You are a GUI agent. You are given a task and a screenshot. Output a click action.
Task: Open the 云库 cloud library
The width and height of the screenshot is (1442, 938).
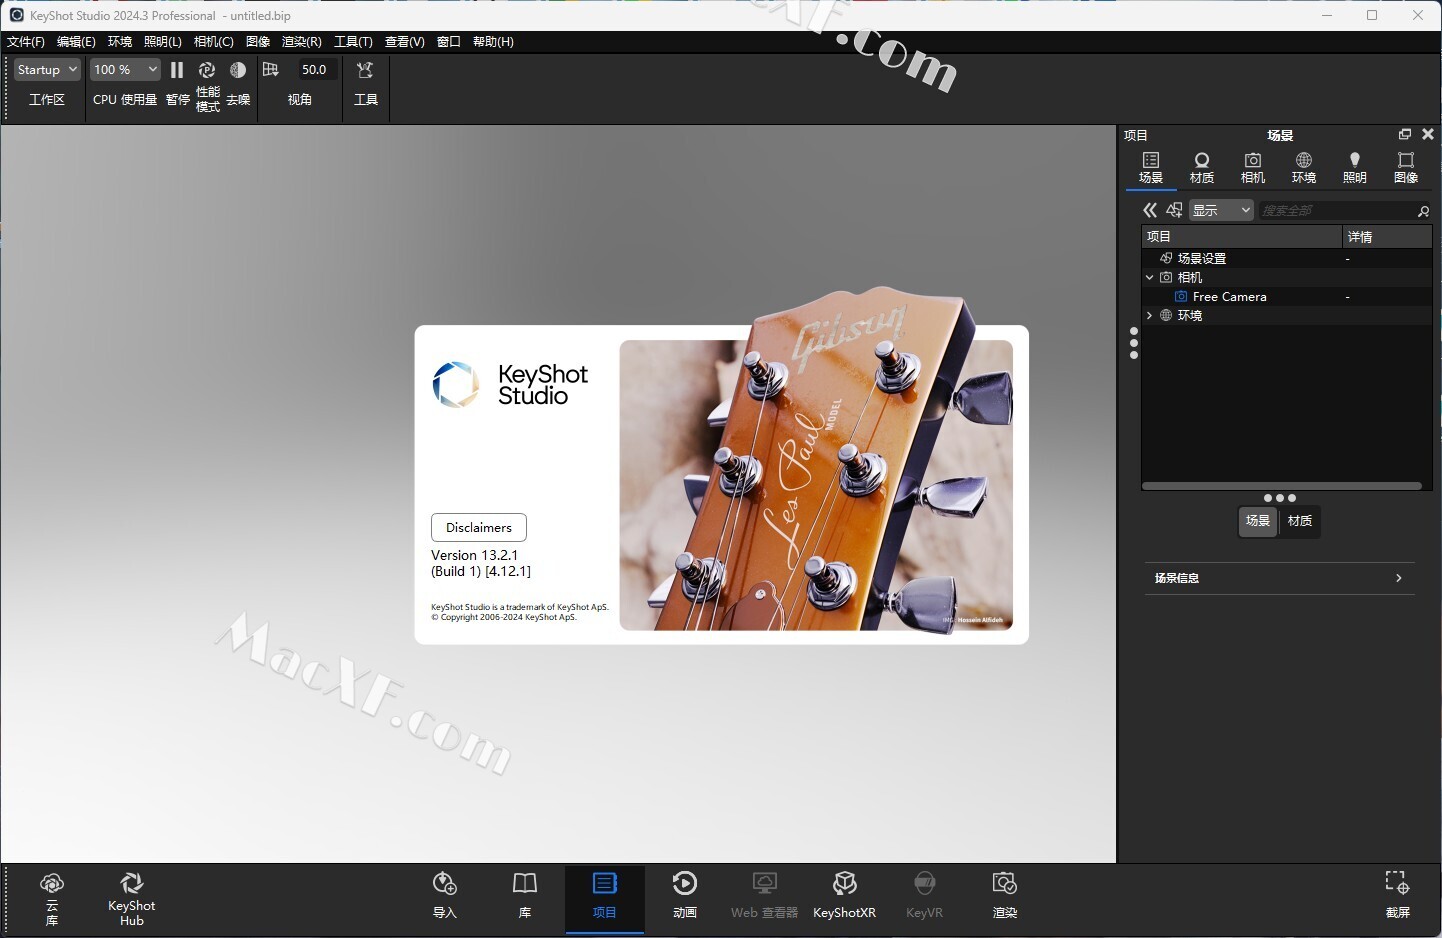pos(52,899)
